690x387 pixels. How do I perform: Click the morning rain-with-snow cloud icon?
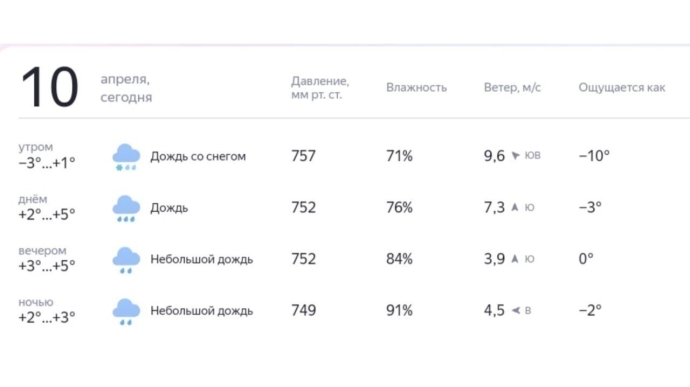[126, 157]
